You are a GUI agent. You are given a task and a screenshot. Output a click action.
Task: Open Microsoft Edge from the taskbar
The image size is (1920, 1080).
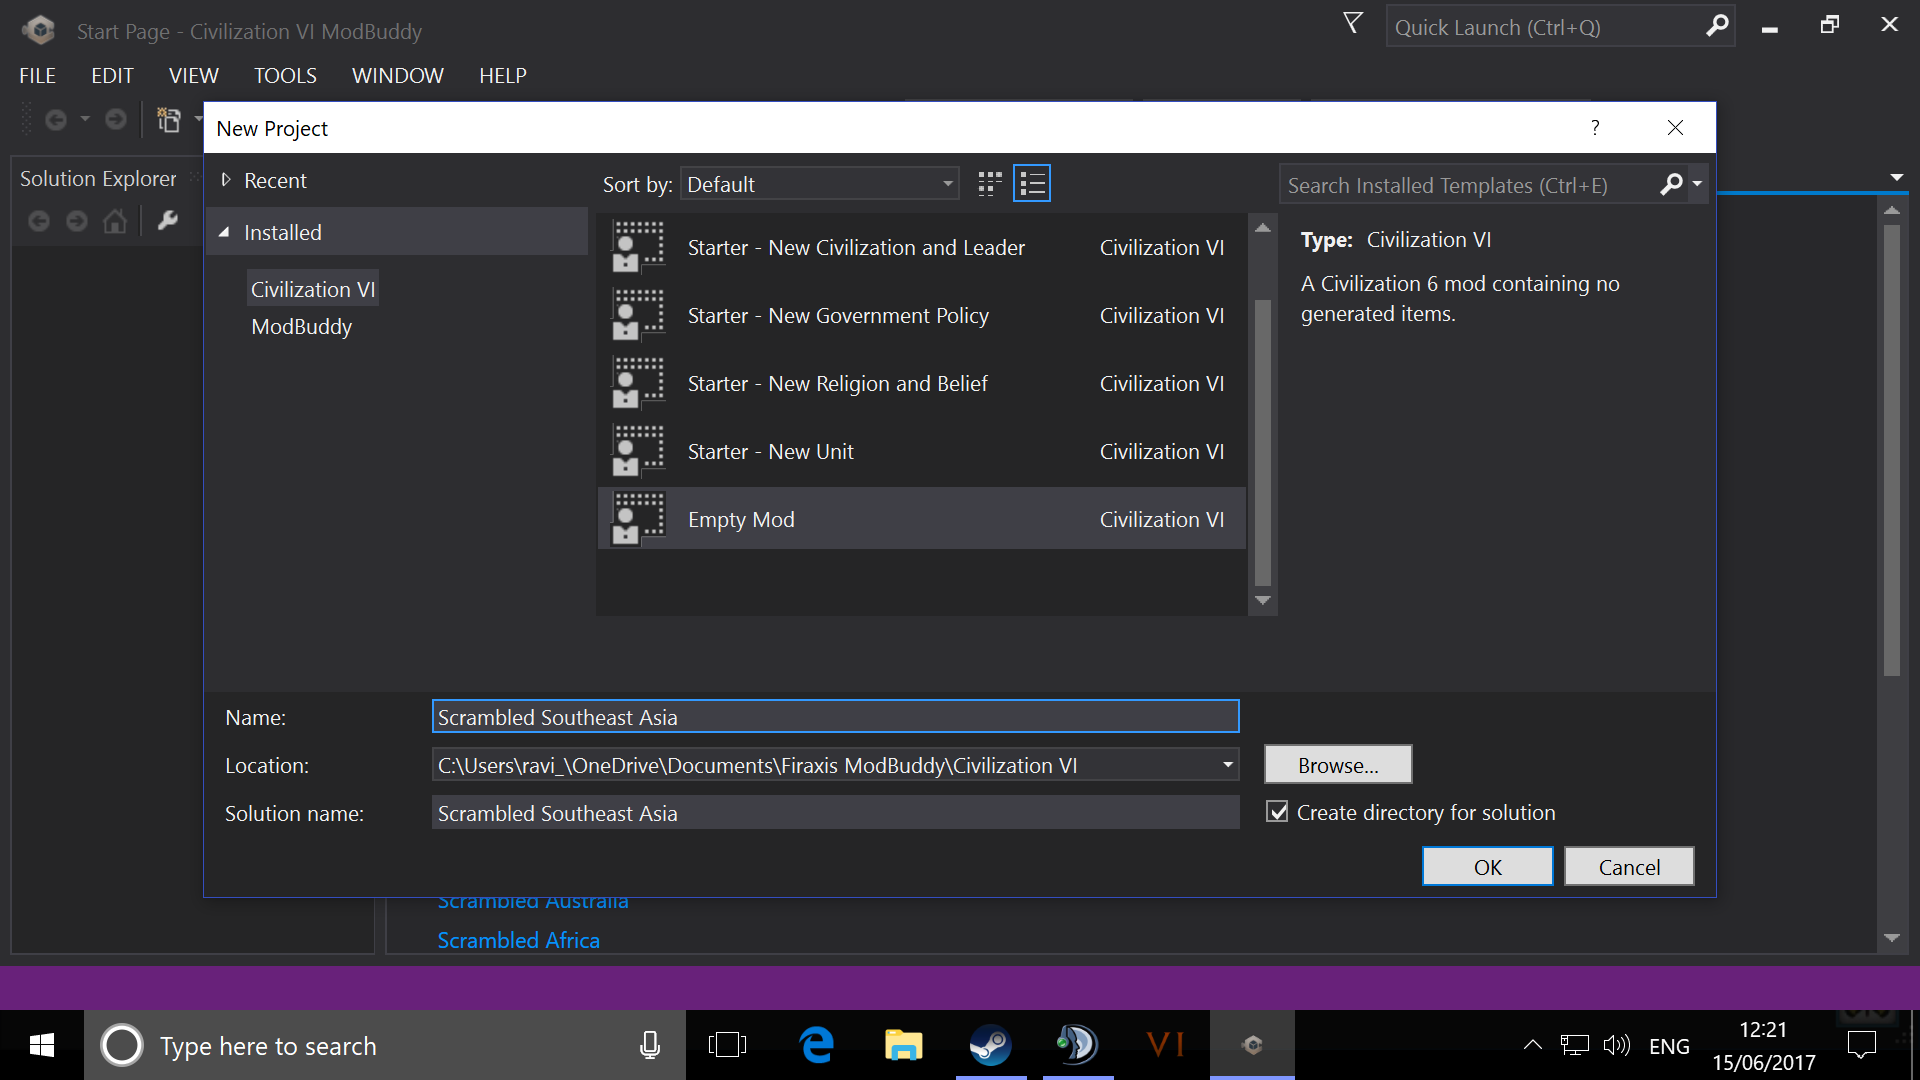click(x=817, y=1045)
